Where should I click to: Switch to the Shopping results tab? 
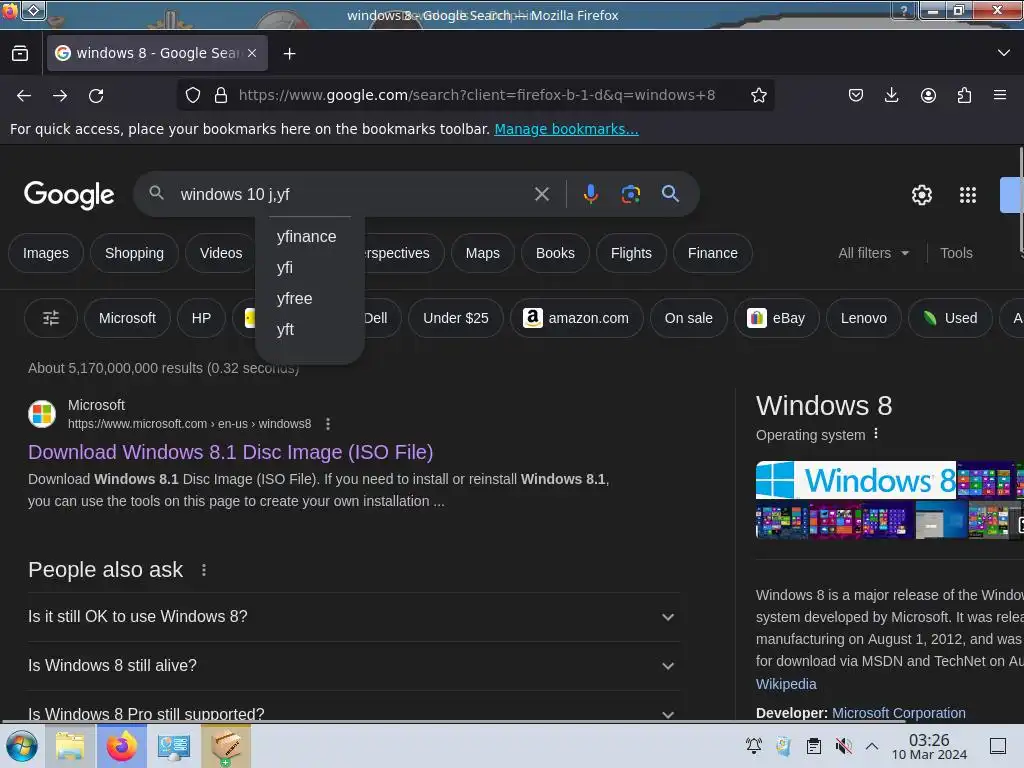click(x=135, y=253)
